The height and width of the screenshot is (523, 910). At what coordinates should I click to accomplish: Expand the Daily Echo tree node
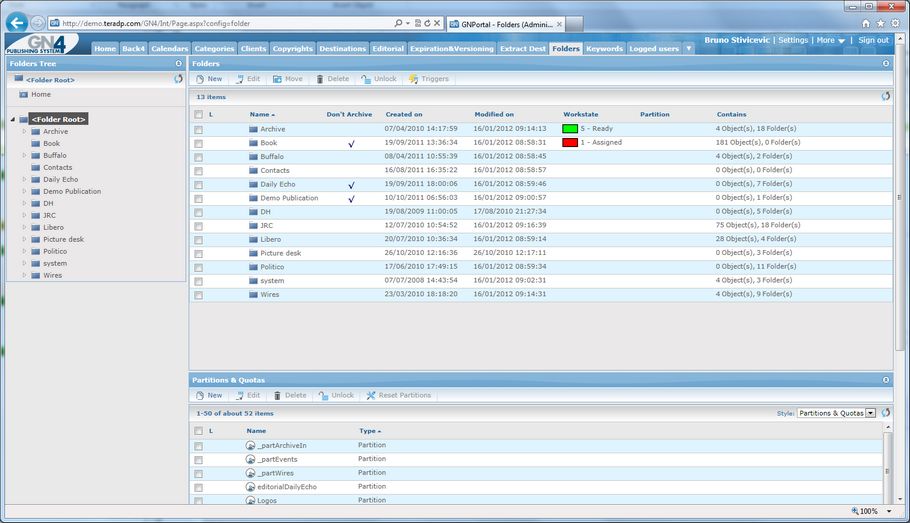pos(24,179)
